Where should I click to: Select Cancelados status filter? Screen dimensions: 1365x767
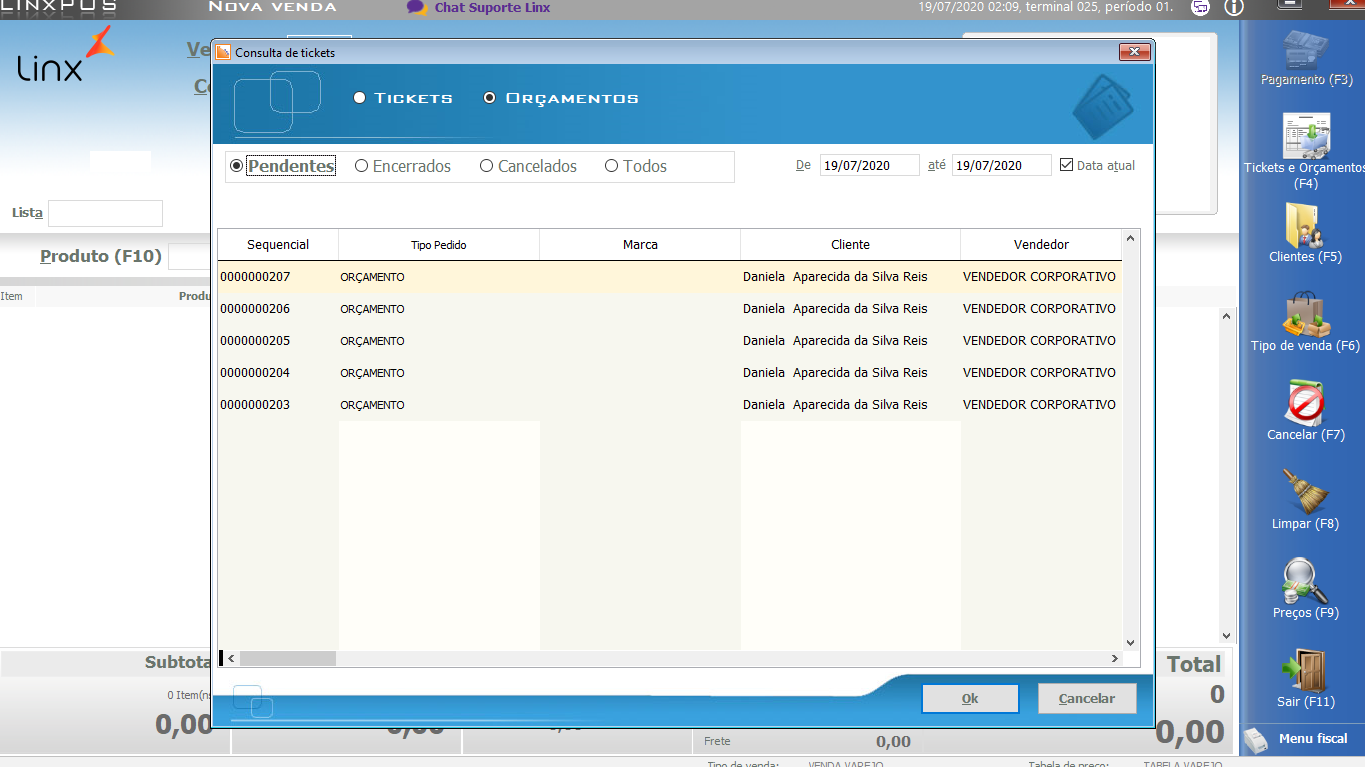[x=487, y=166]
